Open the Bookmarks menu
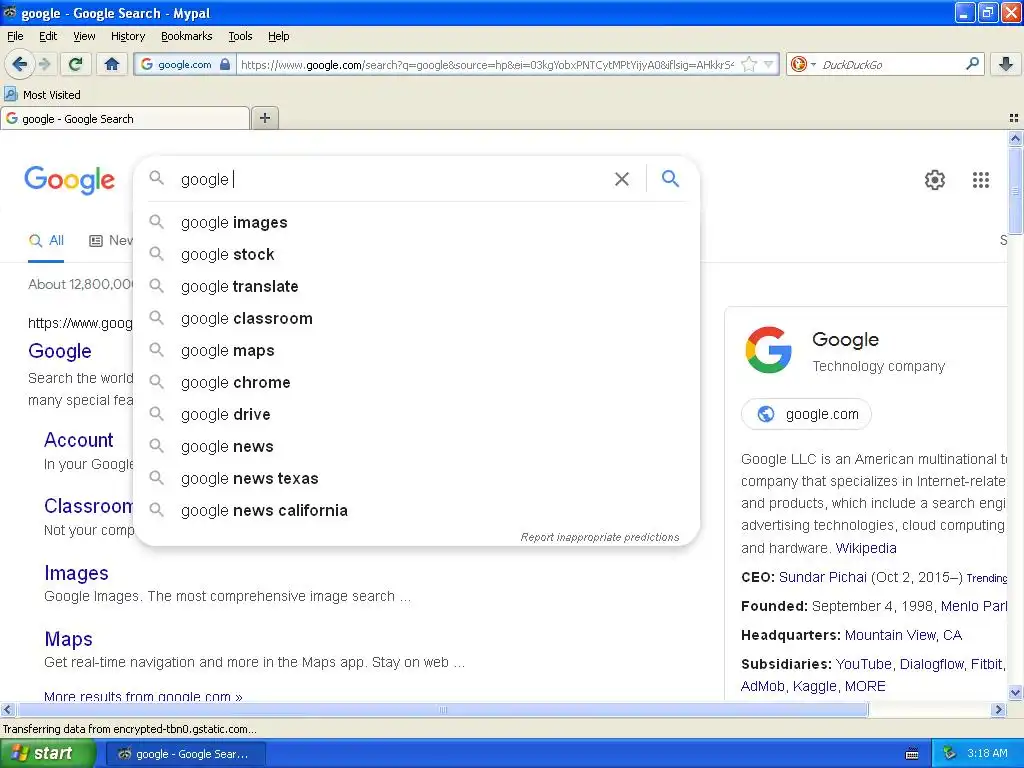 click(187, 37)
